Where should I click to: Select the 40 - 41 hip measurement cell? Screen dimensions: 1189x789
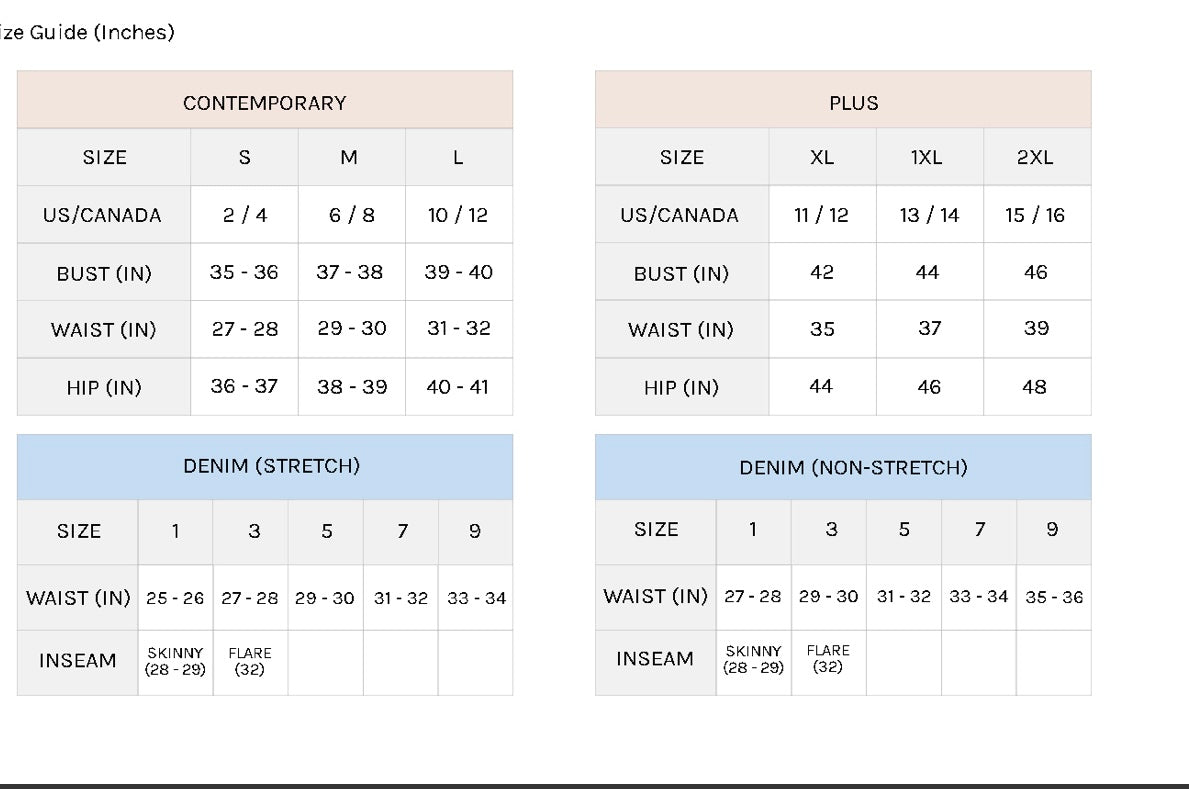coord(458,387)
